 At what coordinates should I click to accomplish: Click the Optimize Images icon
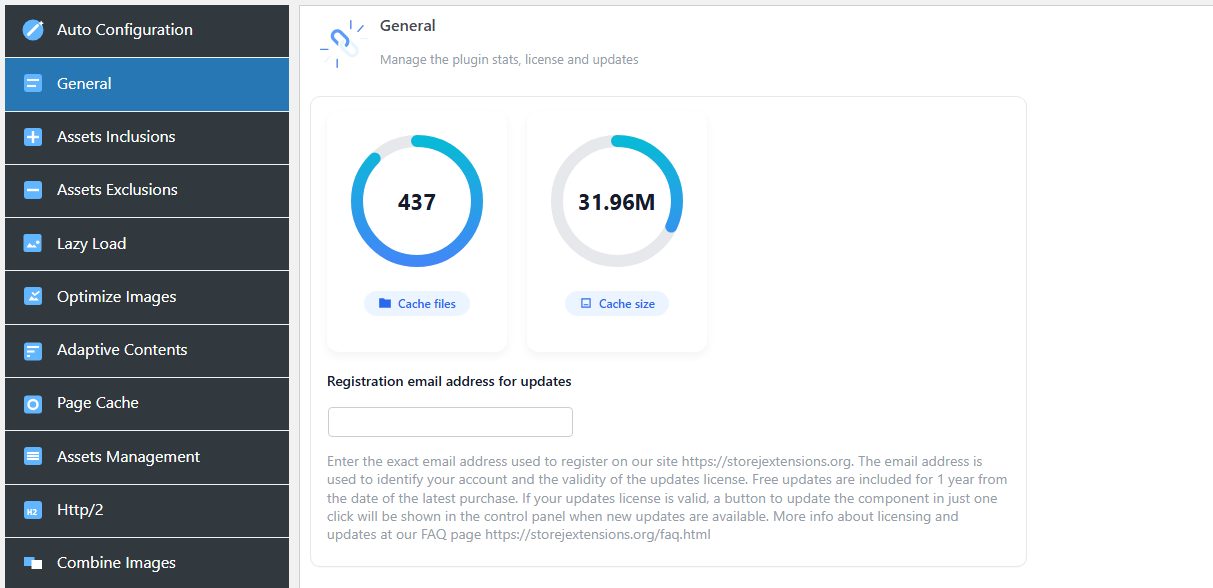point(31,297)
